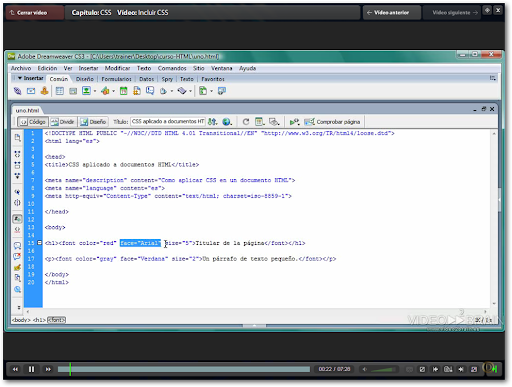Image resolution: width=512 pixels, height=387 pixels.
Task: Switch to Favoritos insert tab
Action: [x=213, y=79]
